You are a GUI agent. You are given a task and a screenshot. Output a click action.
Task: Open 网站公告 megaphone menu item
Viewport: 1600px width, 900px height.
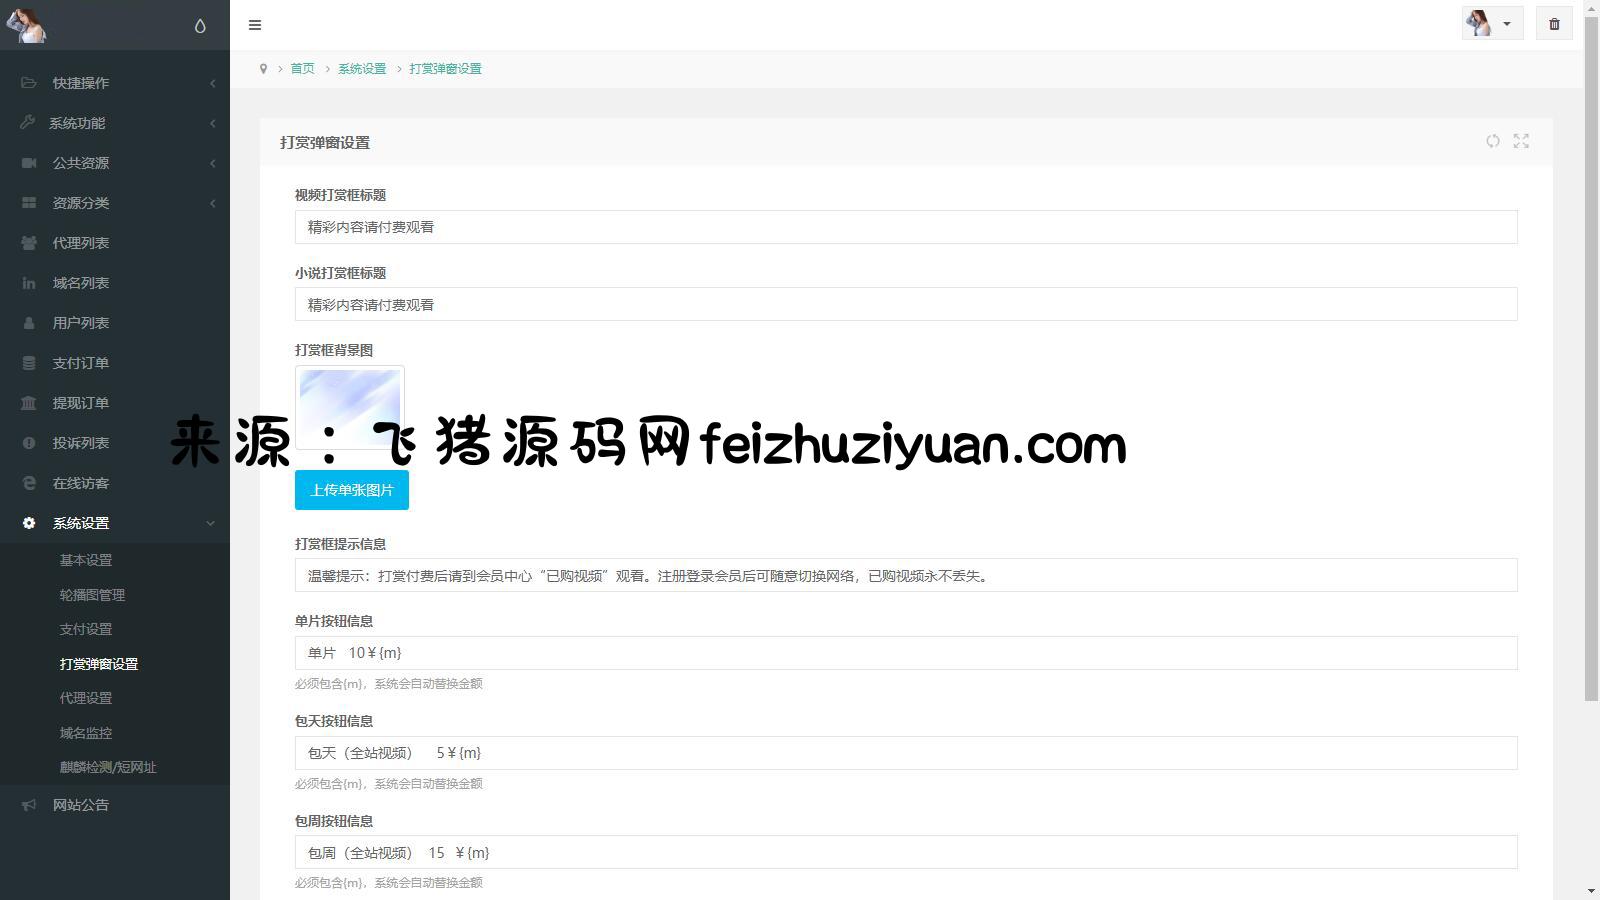pyautogui.click(x=81, y=805)
